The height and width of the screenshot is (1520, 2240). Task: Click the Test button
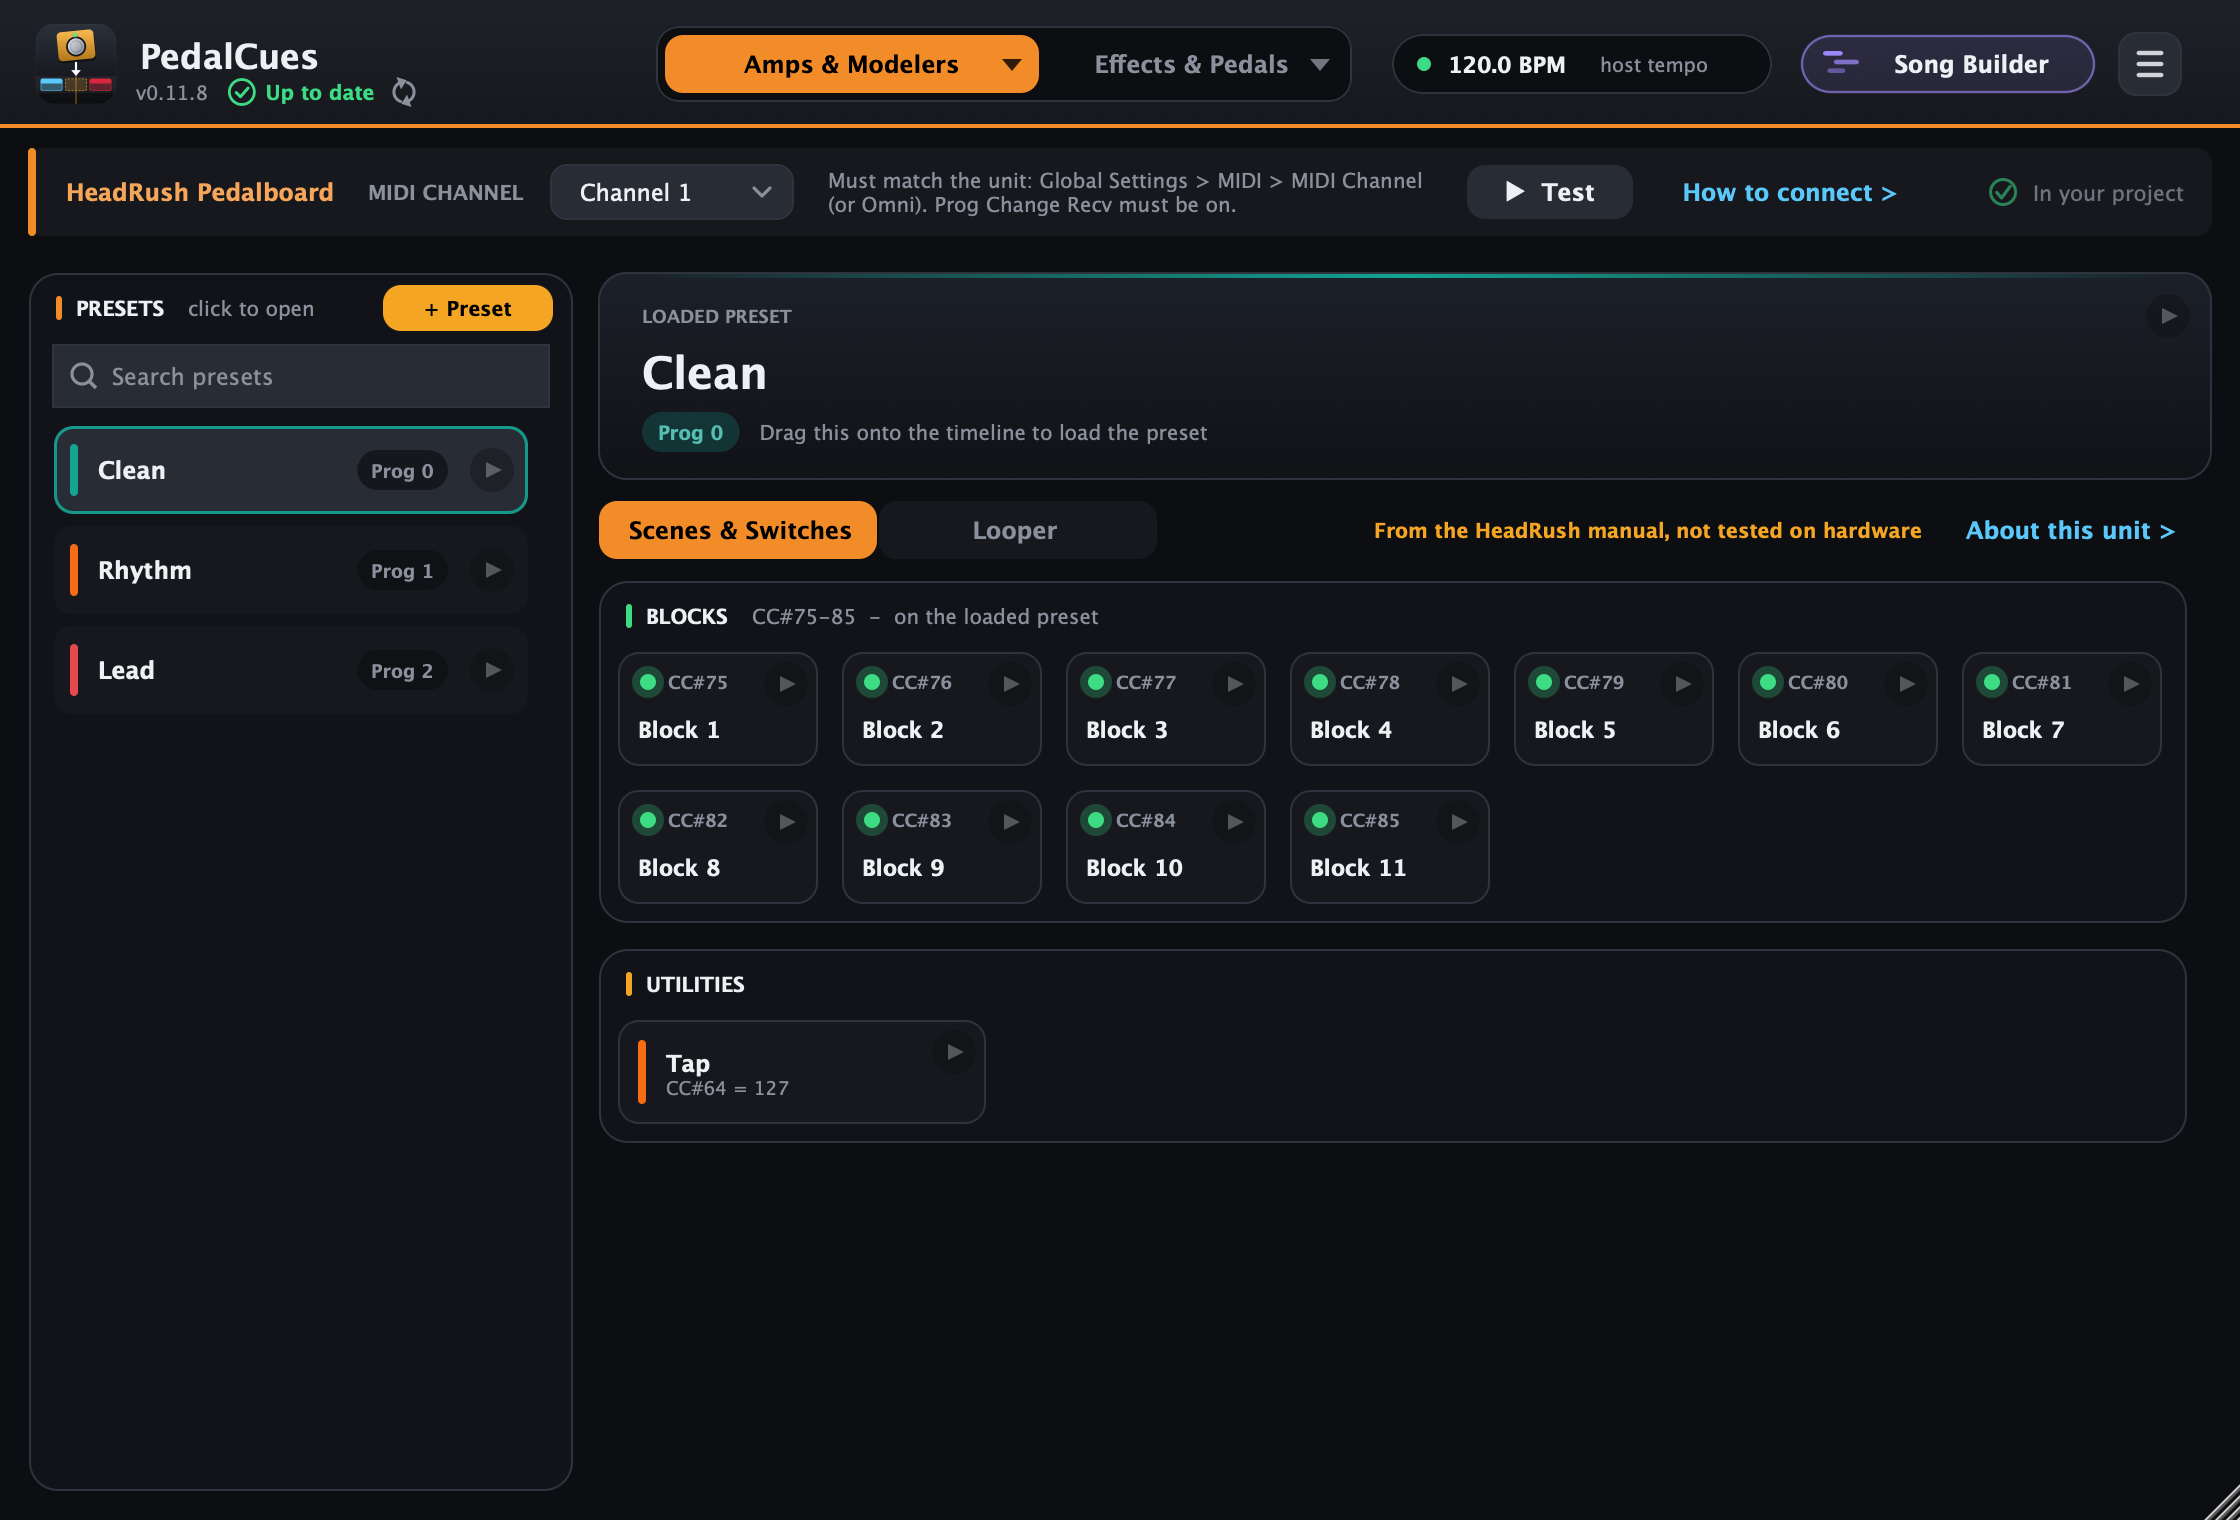coord(1549,192)
